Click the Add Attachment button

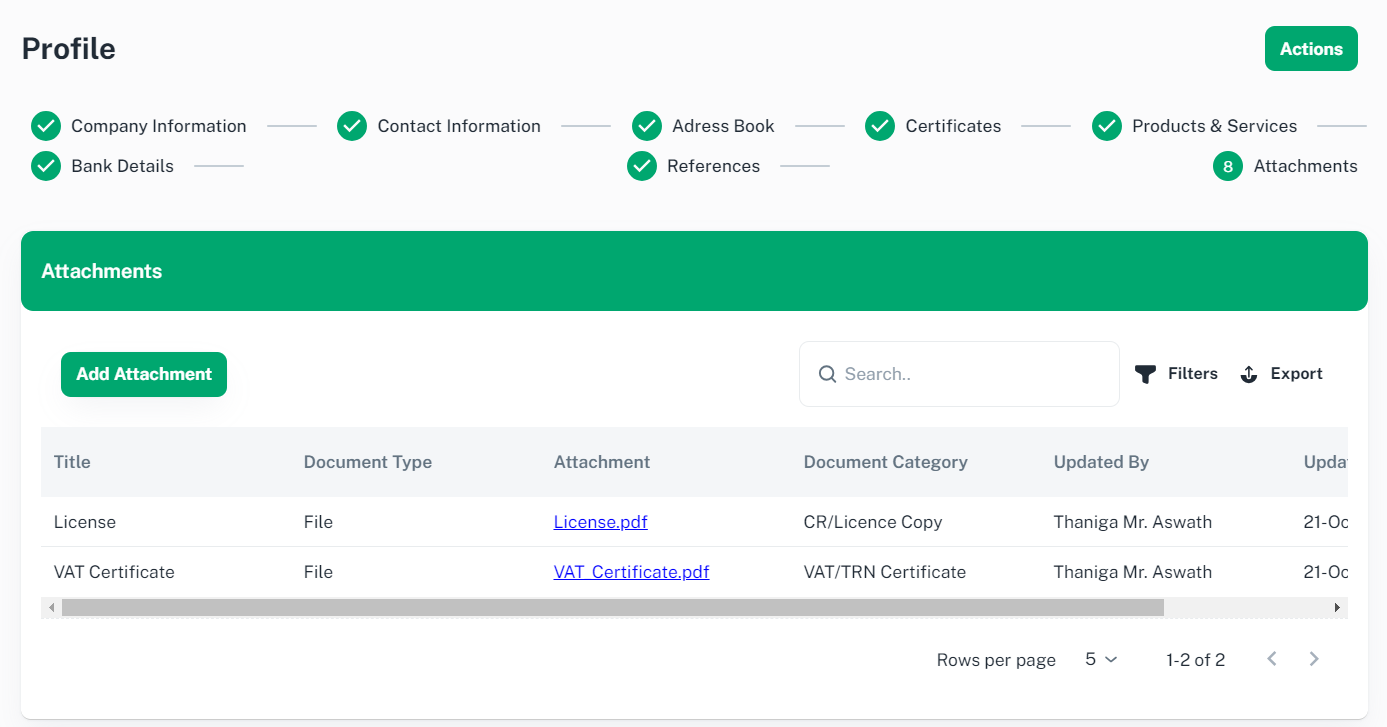[144, 374]
